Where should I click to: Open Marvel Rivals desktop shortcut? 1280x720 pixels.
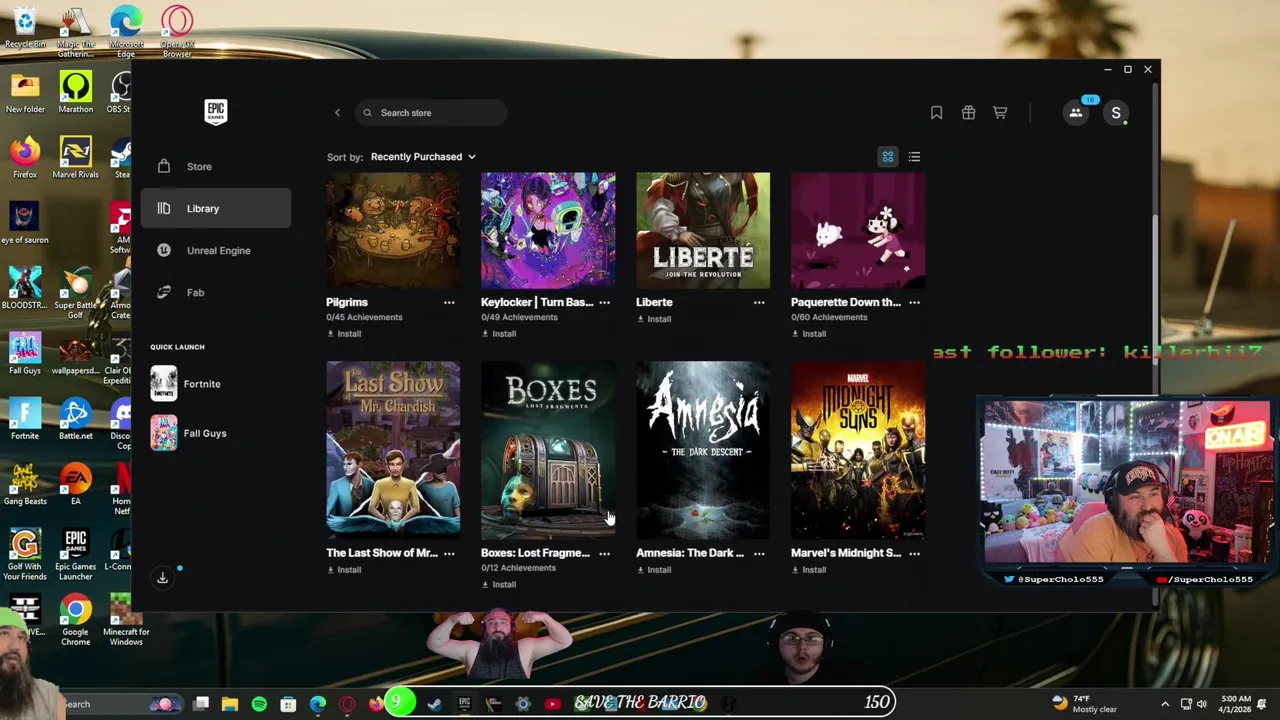click(76, 159)
